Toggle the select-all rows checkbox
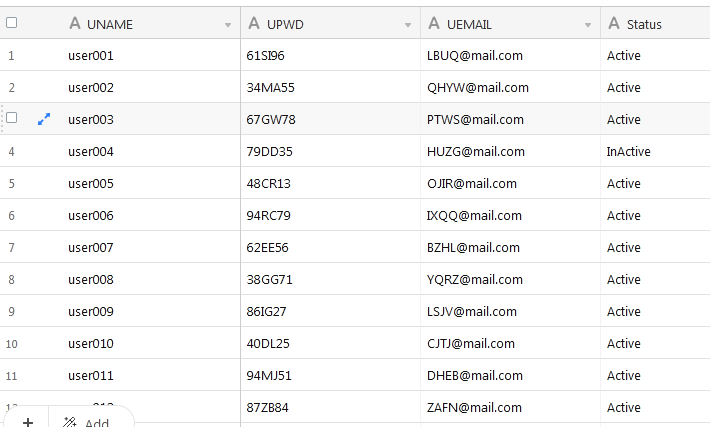This screenshot has width=710, height=427. point(12,23)
